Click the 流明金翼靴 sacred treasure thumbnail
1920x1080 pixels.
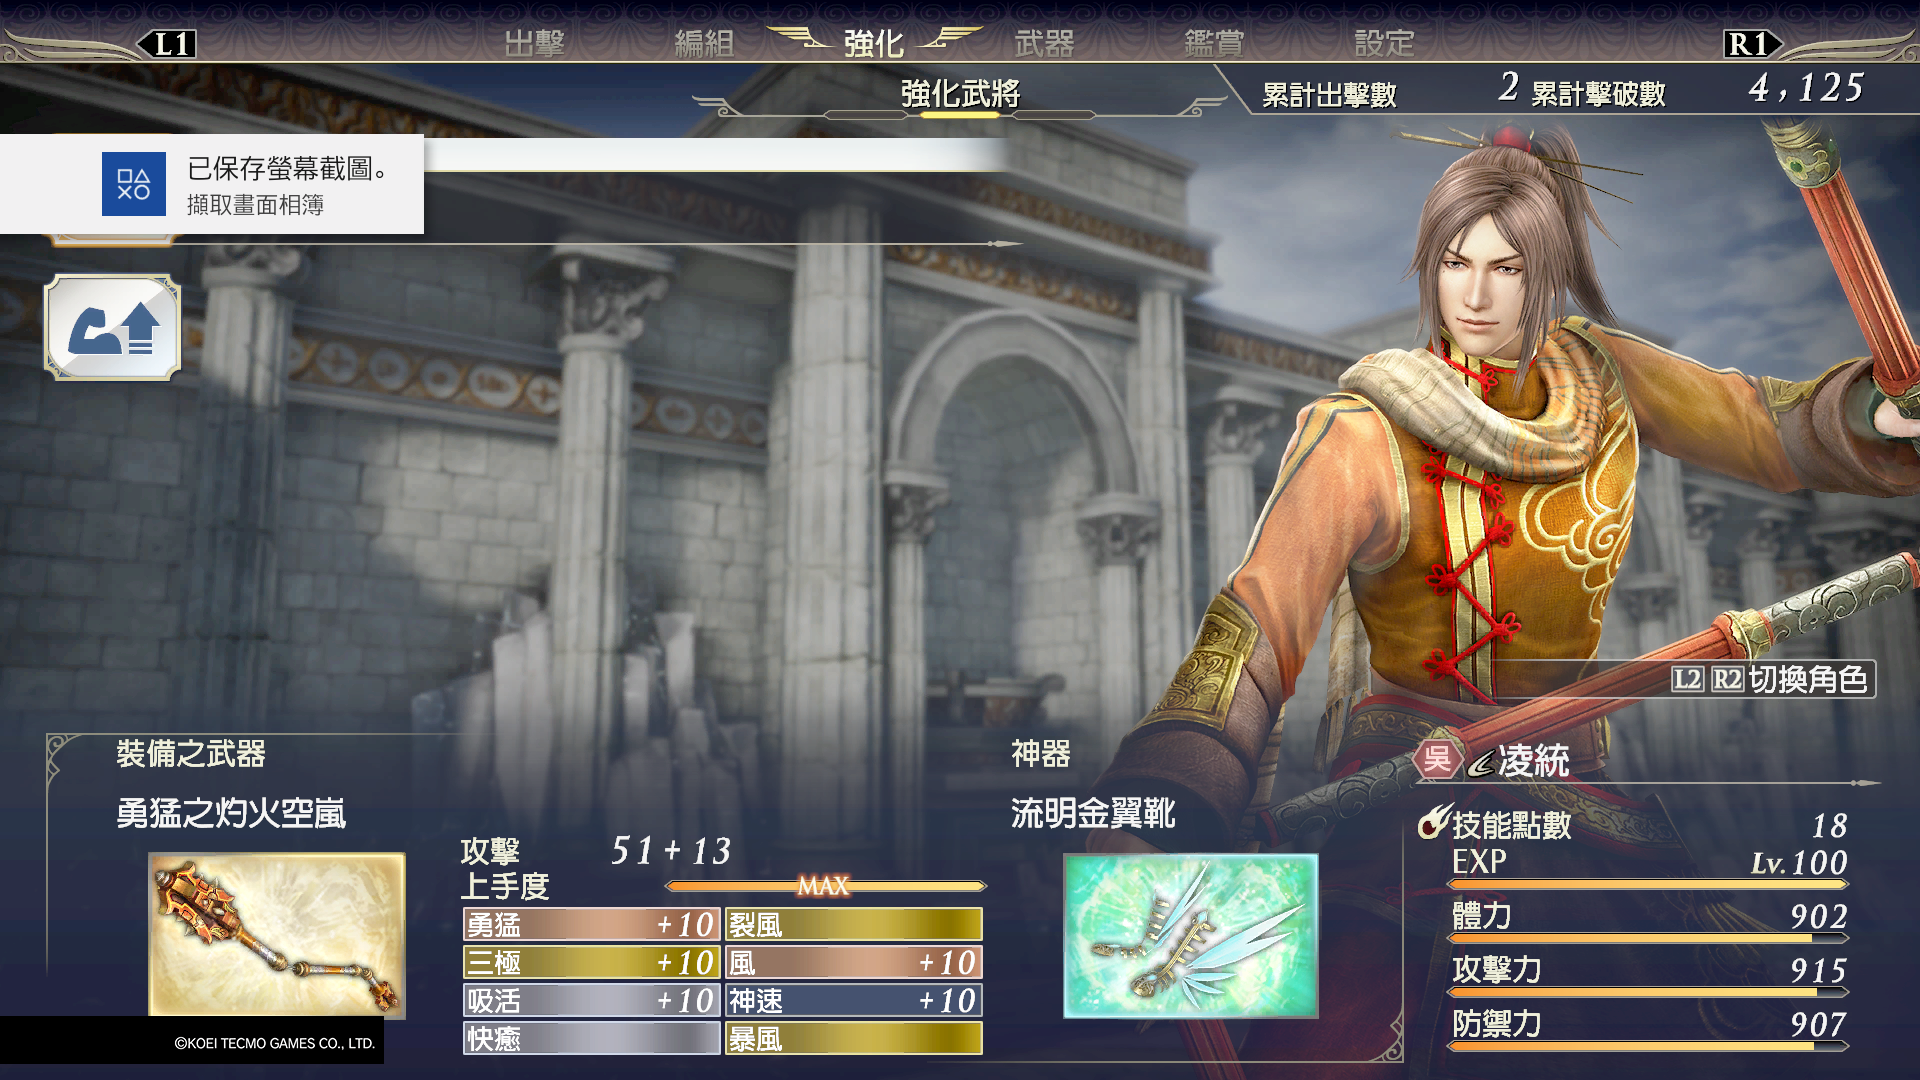1190,936
